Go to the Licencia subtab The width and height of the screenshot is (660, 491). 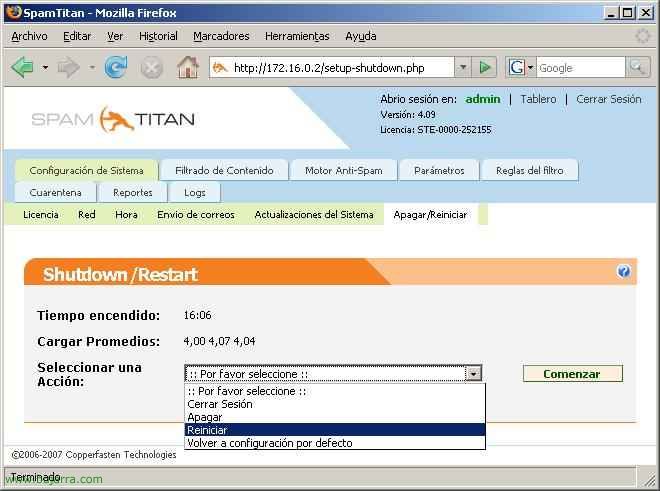coord(41,215)
